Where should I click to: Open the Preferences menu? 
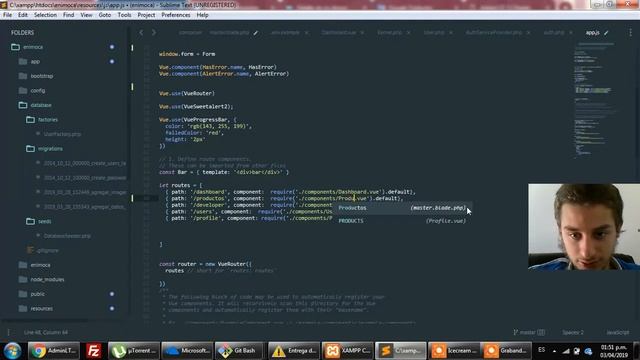(x=176, y=15)
